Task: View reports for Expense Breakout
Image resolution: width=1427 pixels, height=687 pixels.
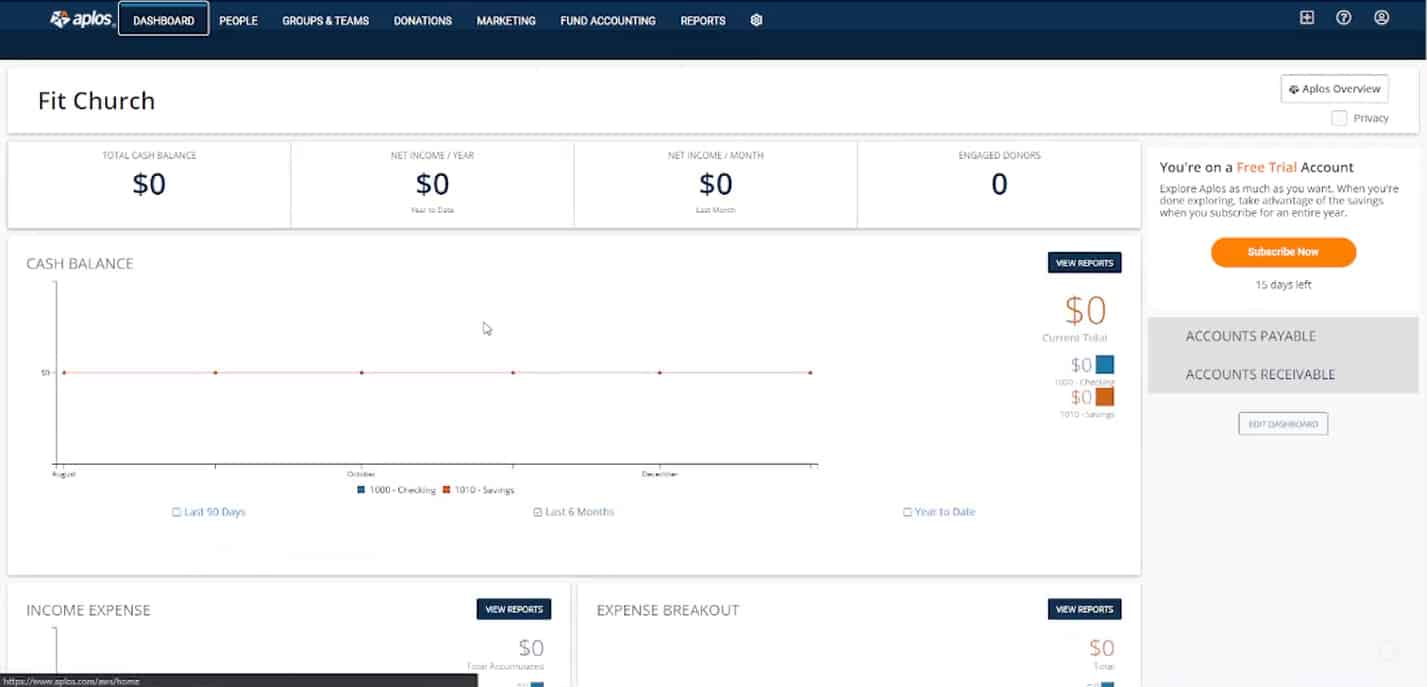Action: [1084, 608]
